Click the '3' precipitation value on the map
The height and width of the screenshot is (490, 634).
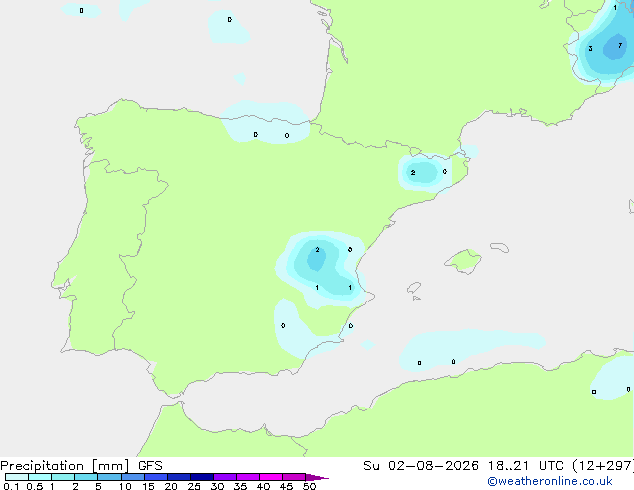coord(590,49)
